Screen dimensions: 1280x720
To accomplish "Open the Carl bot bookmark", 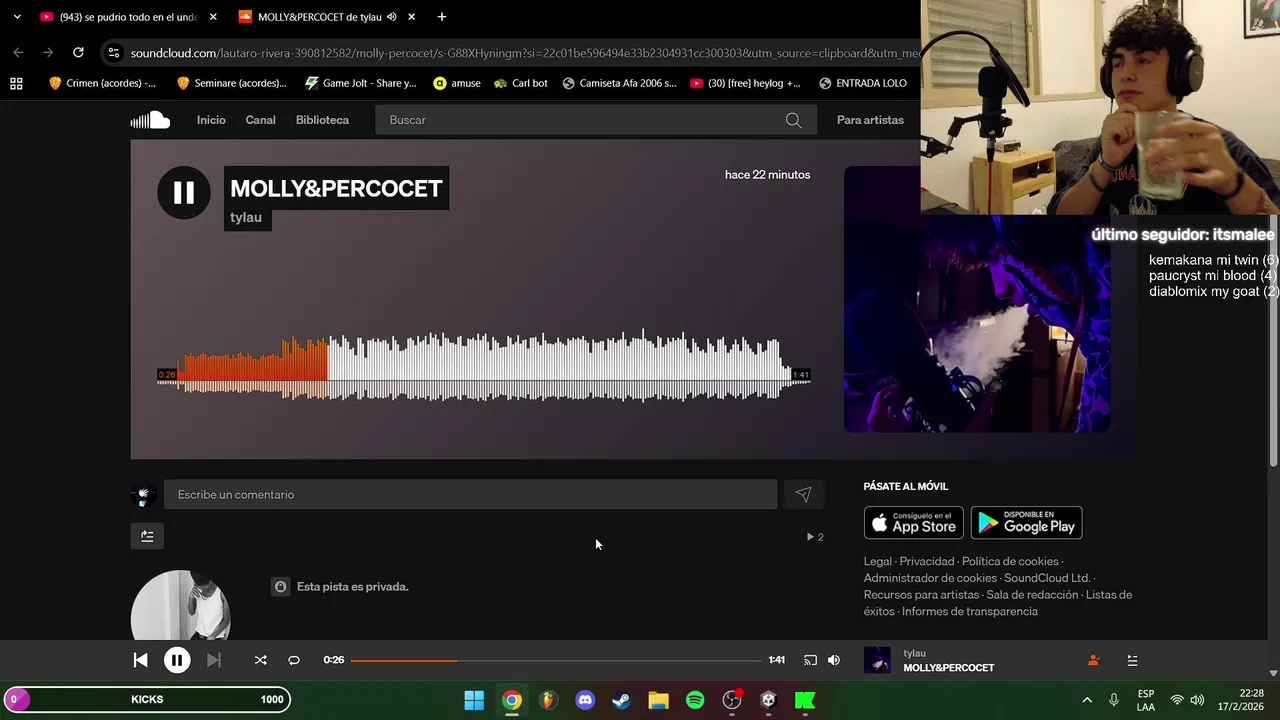I will click(x=521, y=83).
